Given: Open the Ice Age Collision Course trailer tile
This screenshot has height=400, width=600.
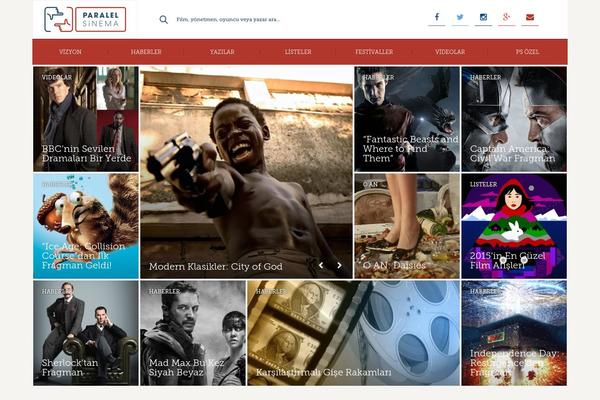Looking at the screenshot, I should [86, 226].
